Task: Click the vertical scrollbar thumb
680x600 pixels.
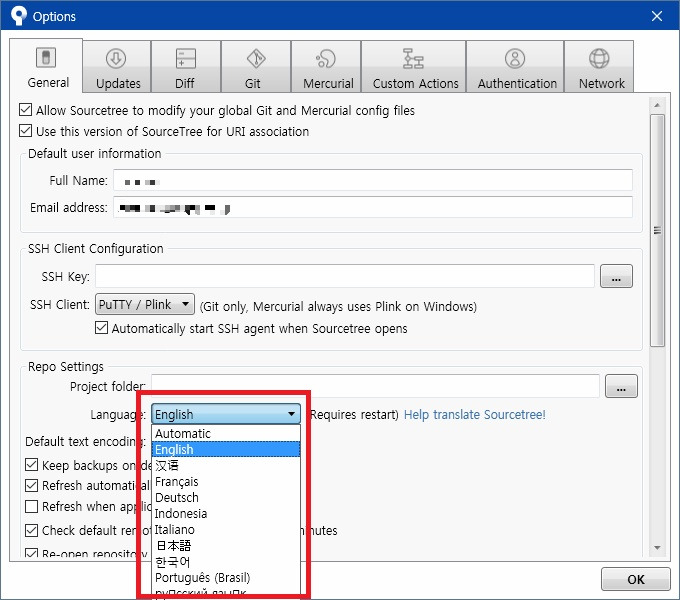Action: (x=657, y=230)
